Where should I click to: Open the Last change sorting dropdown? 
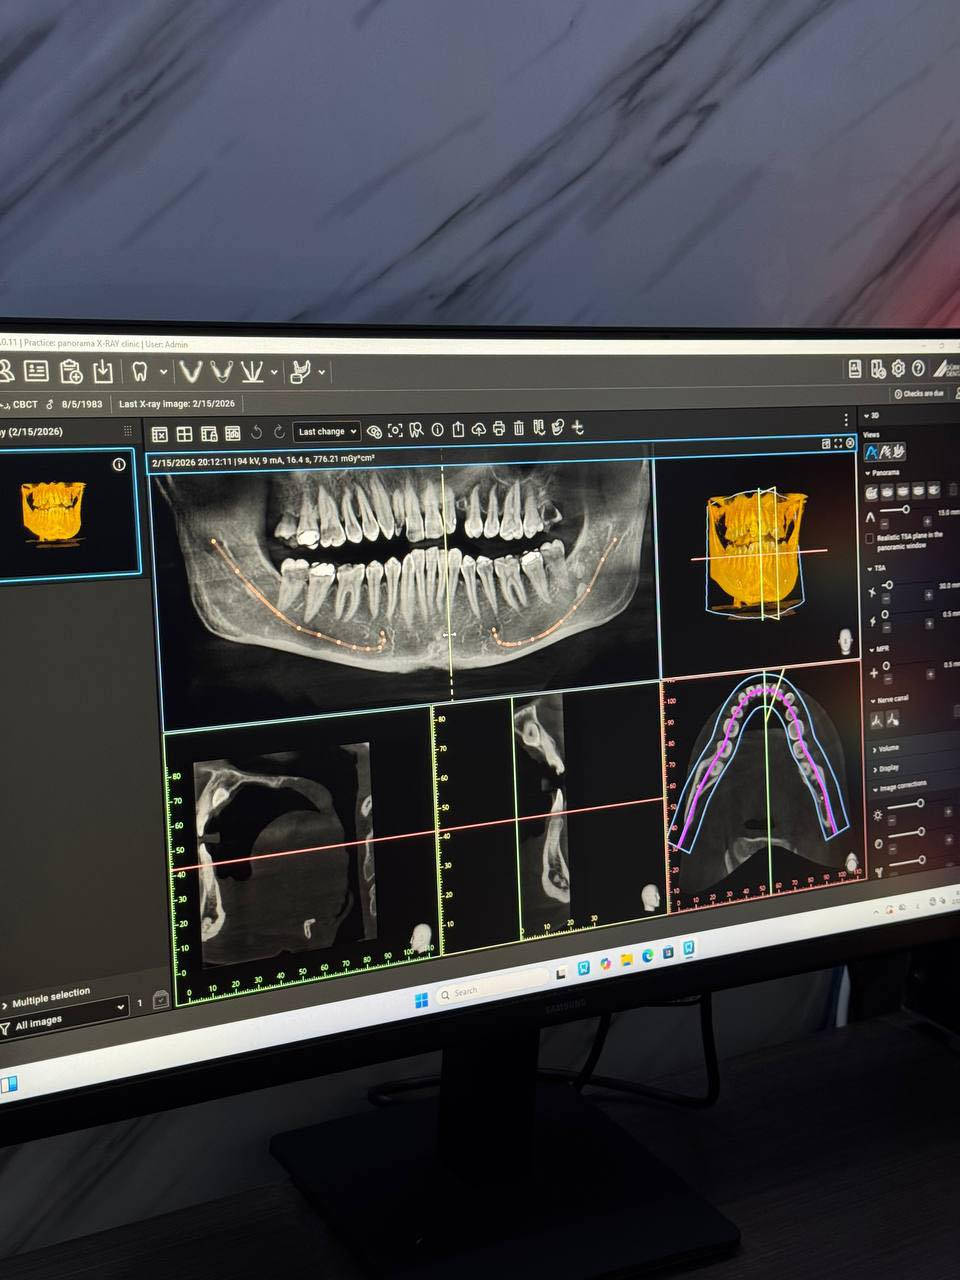pyautogui.click(x=327, y=432)
